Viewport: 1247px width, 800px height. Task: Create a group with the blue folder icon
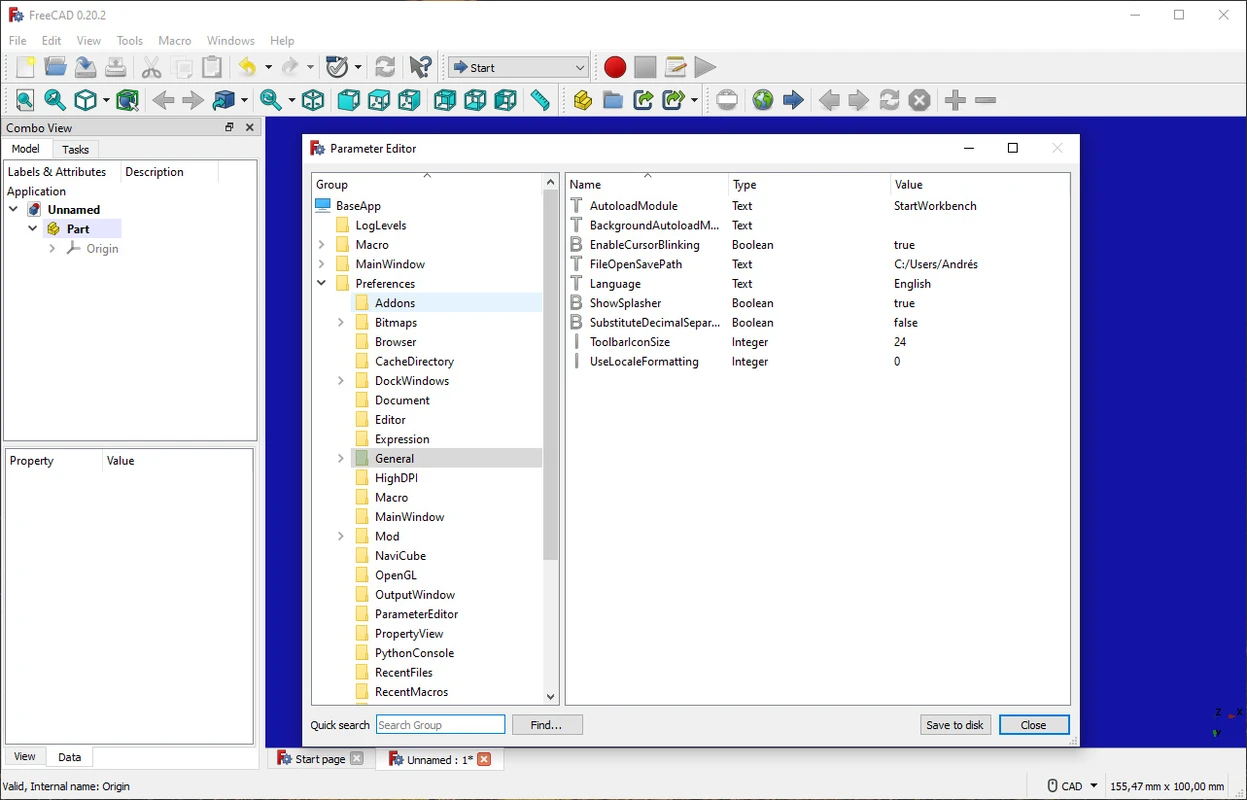click(613, 100)
